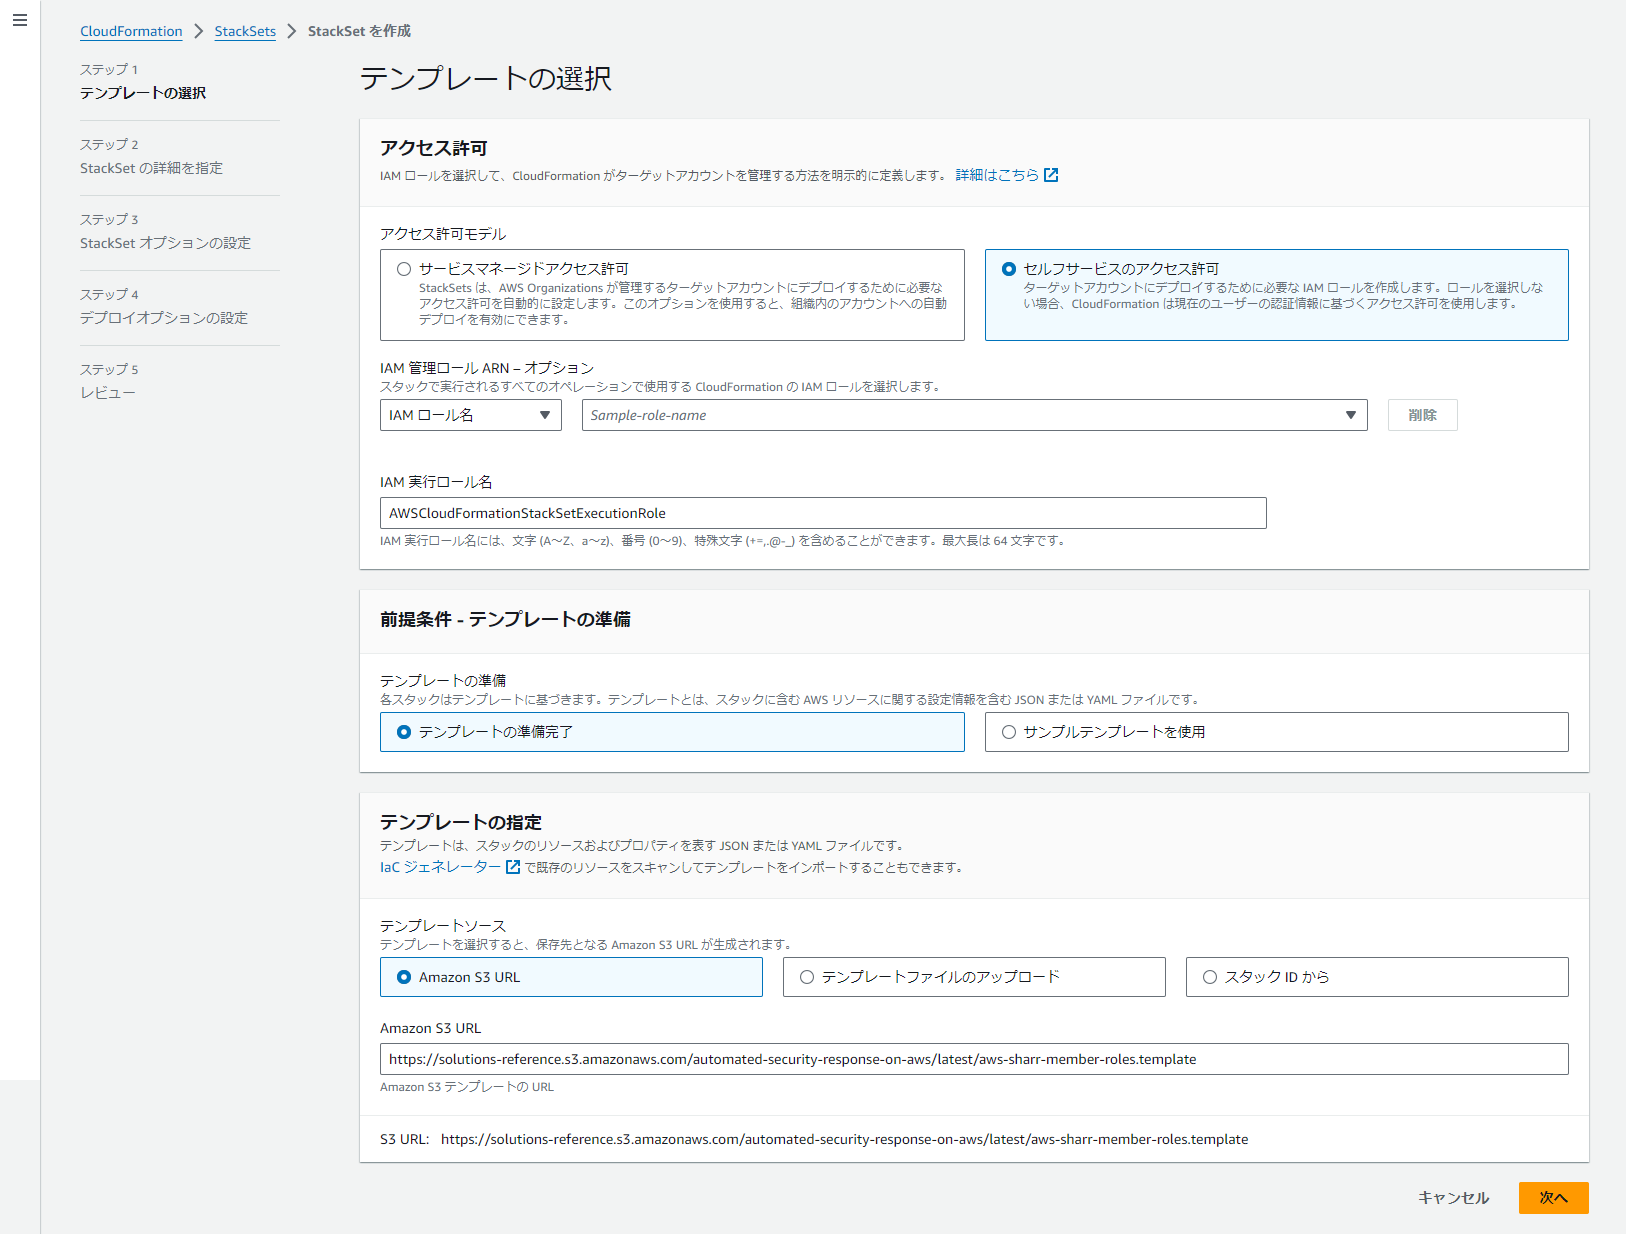Focus the Amazon S3 URL input field

tap(974, 1059)
